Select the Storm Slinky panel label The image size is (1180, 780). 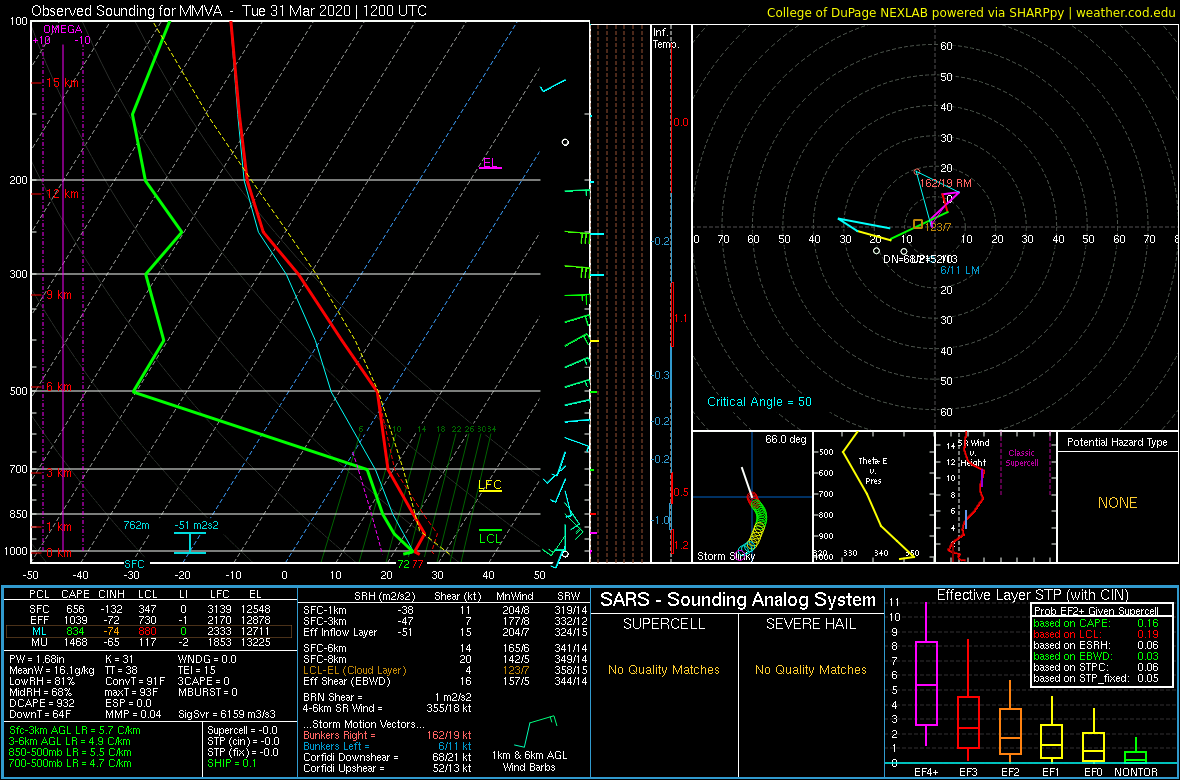pyautogui.click(x=726, y=556)
